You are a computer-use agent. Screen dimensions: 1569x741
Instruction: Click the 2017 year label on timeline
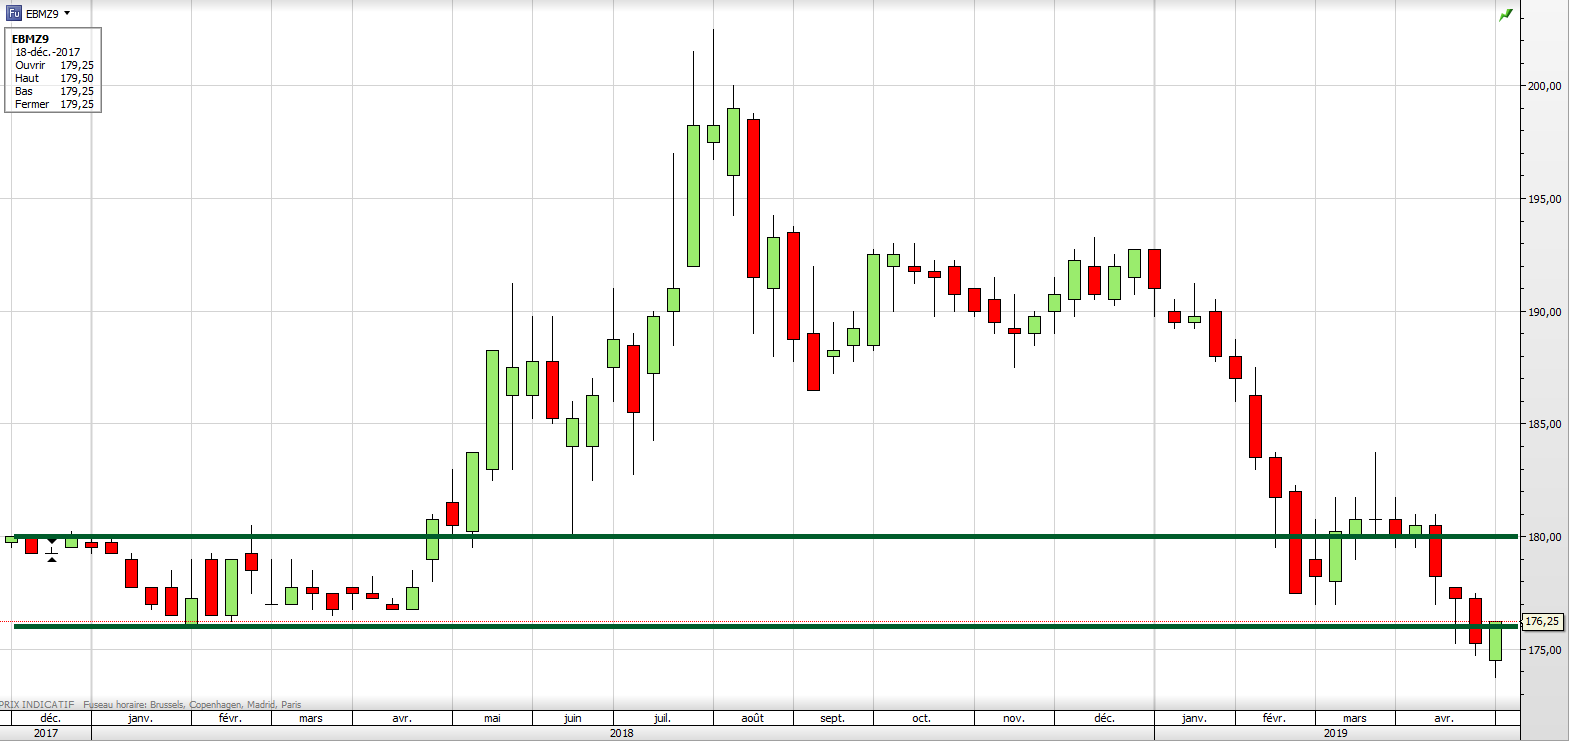46,733
